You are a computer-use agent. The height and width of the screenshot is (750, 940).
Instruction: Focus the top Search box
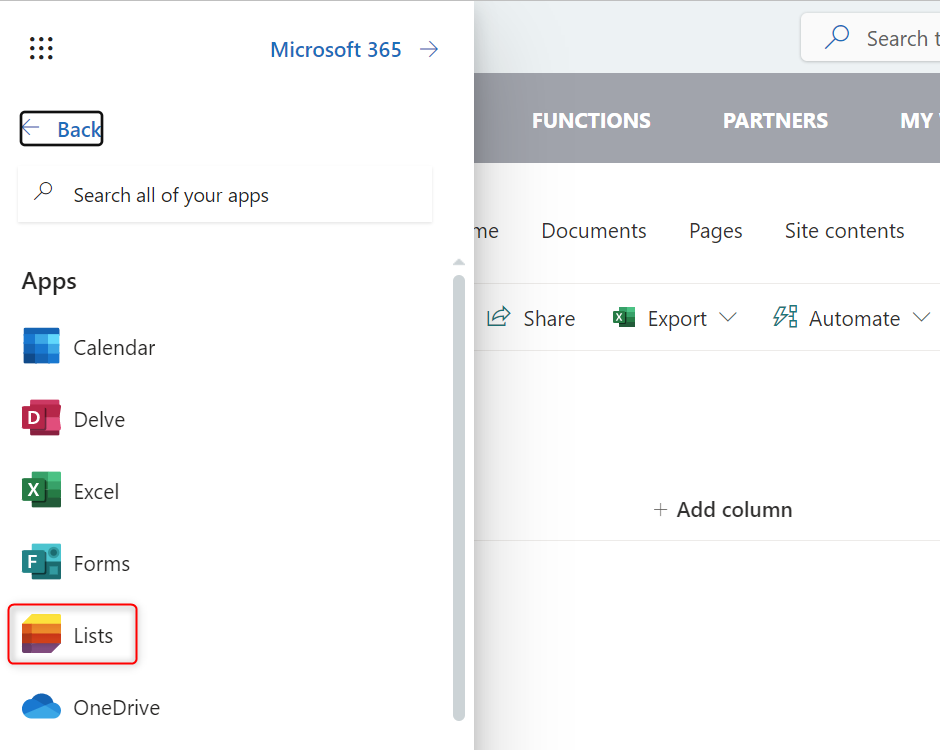tap(870, 38)
